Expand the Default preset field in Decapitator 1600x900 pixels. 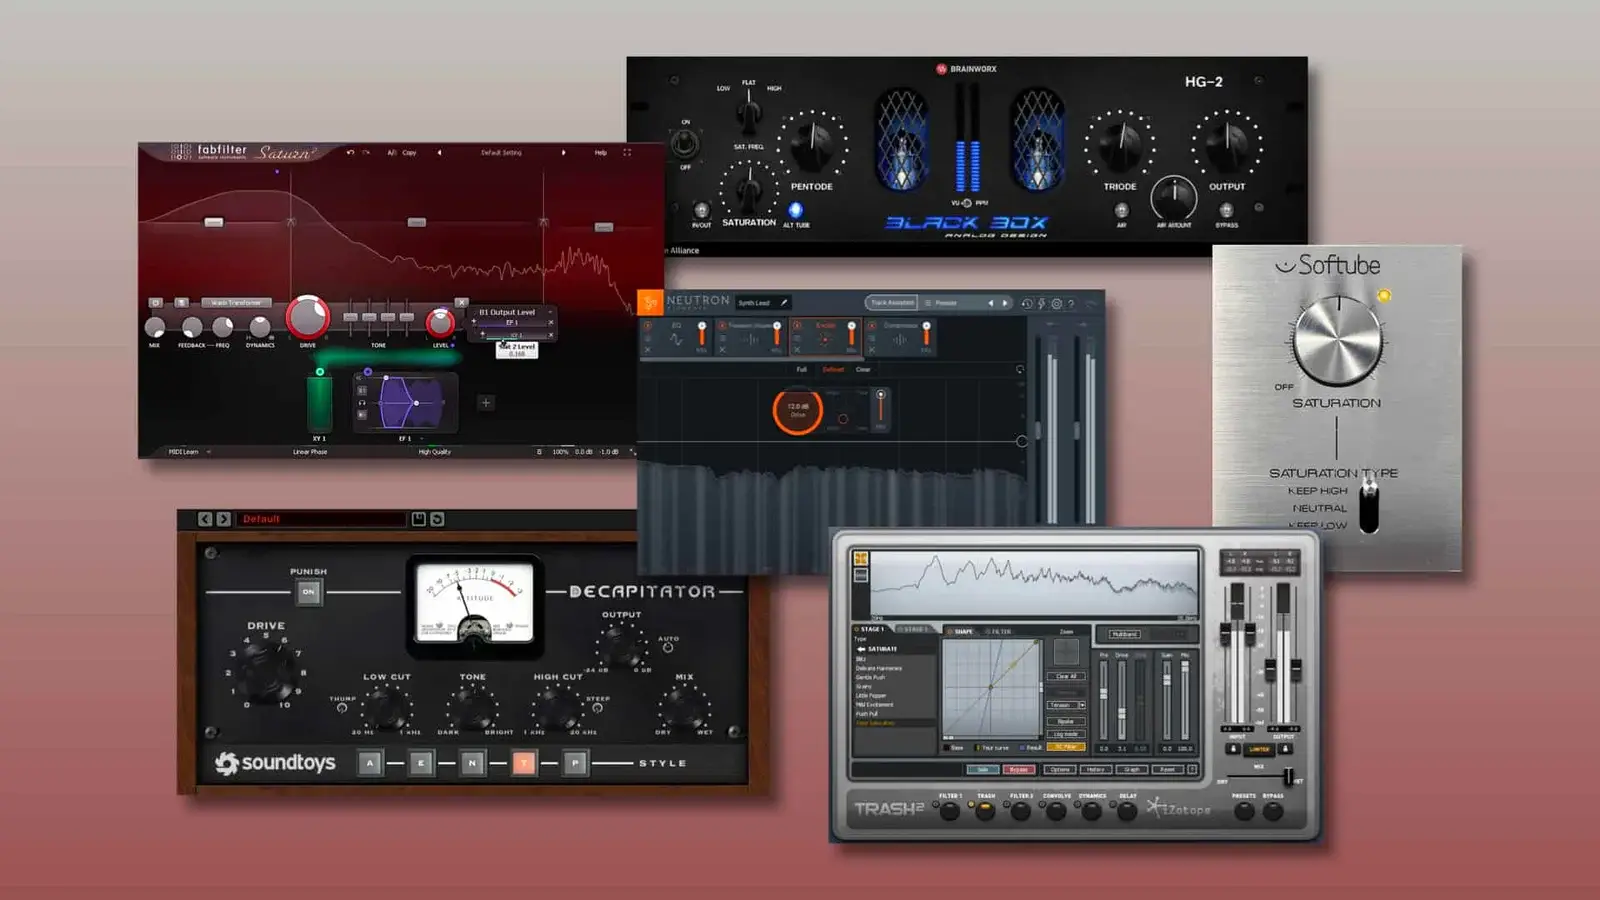322,519
